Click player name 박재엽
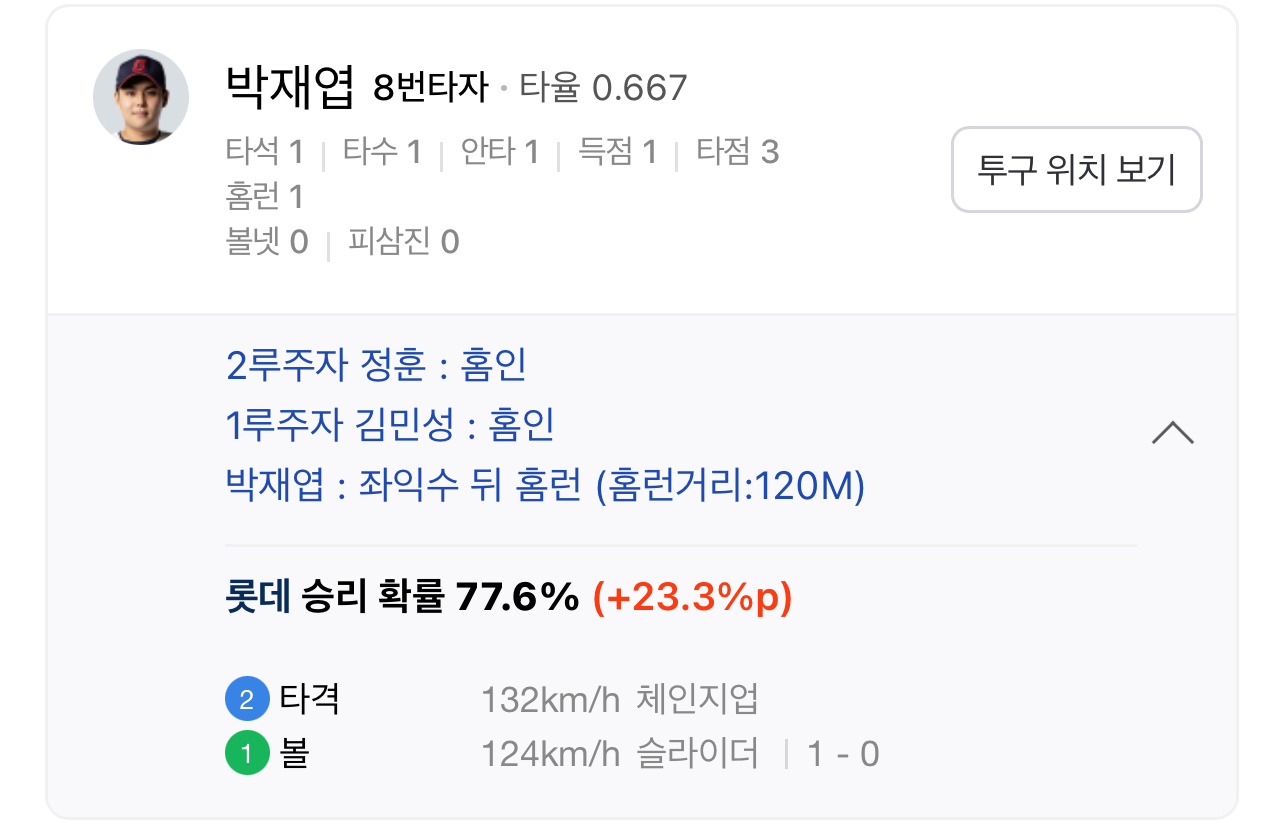1284x823 pixels. [291, 86]
